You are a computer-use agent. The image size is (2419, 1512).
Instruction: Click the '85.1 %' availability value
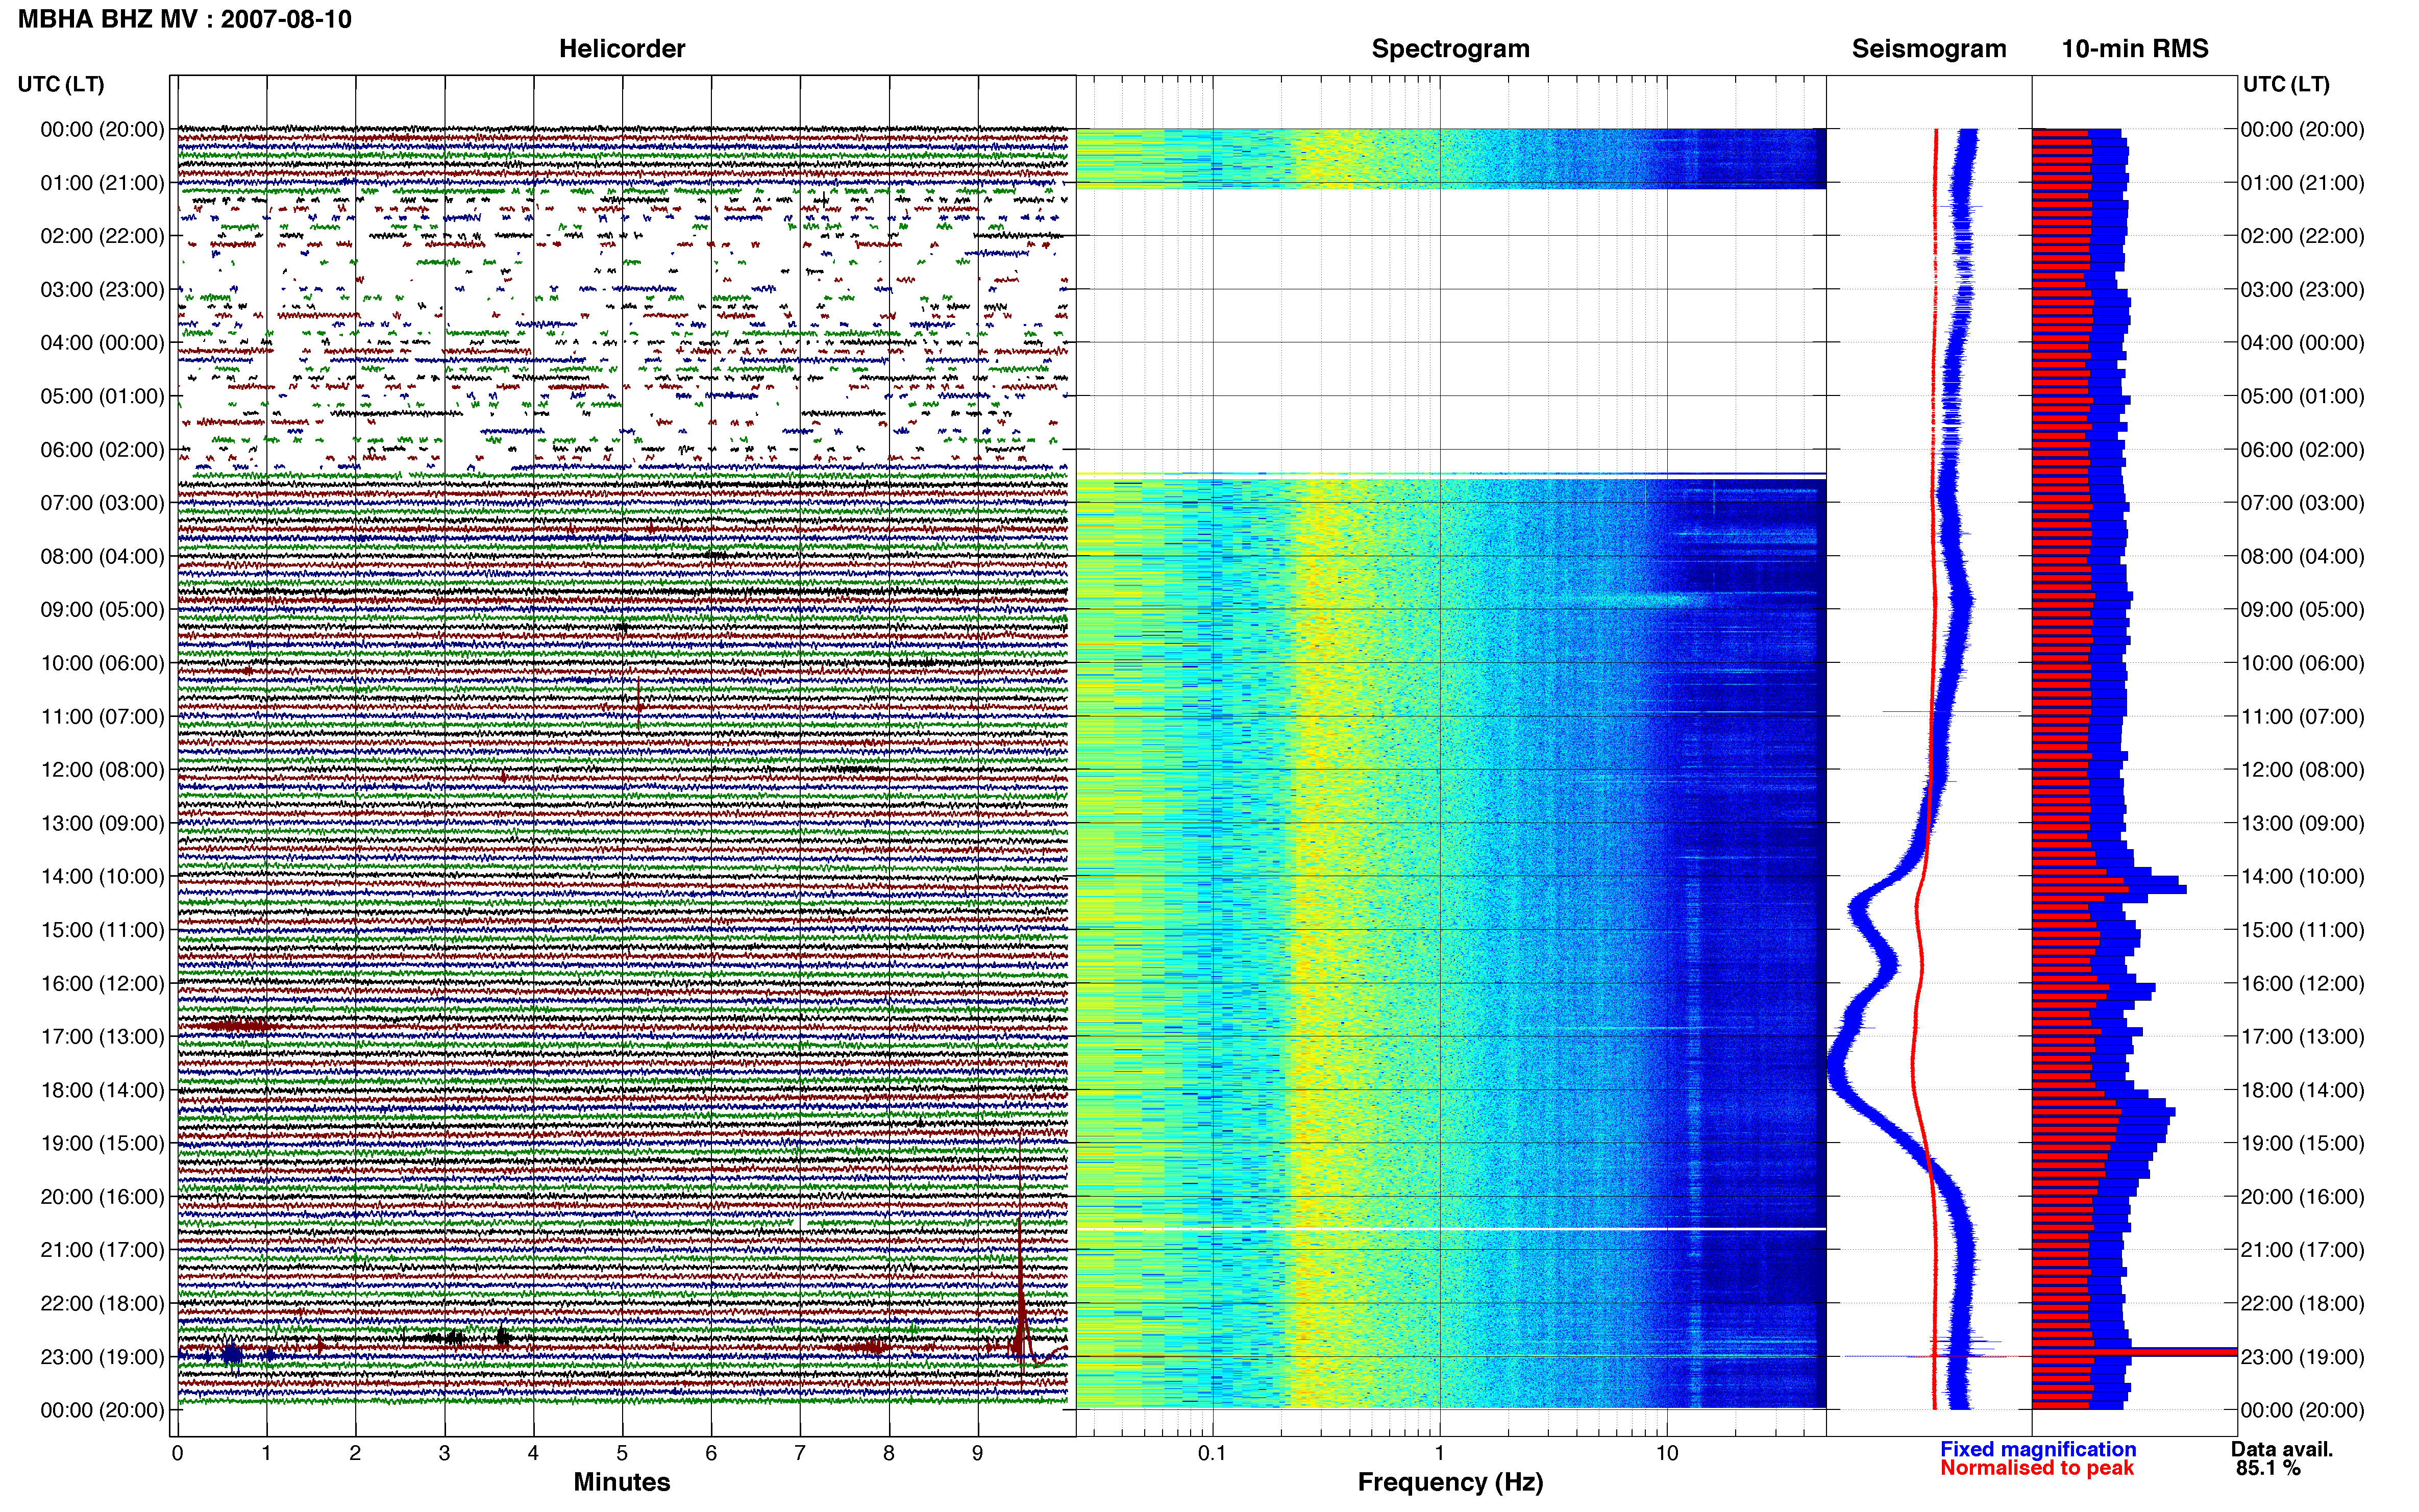(2269, 1468)
